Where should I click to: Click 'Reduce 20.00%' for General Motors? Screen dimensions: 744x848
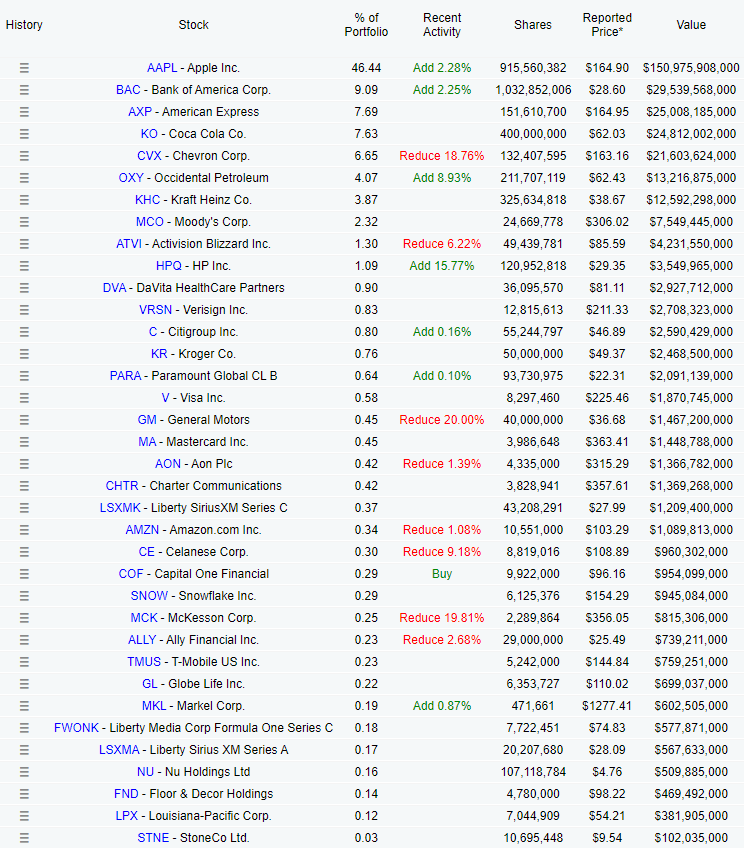coord(442,420)
